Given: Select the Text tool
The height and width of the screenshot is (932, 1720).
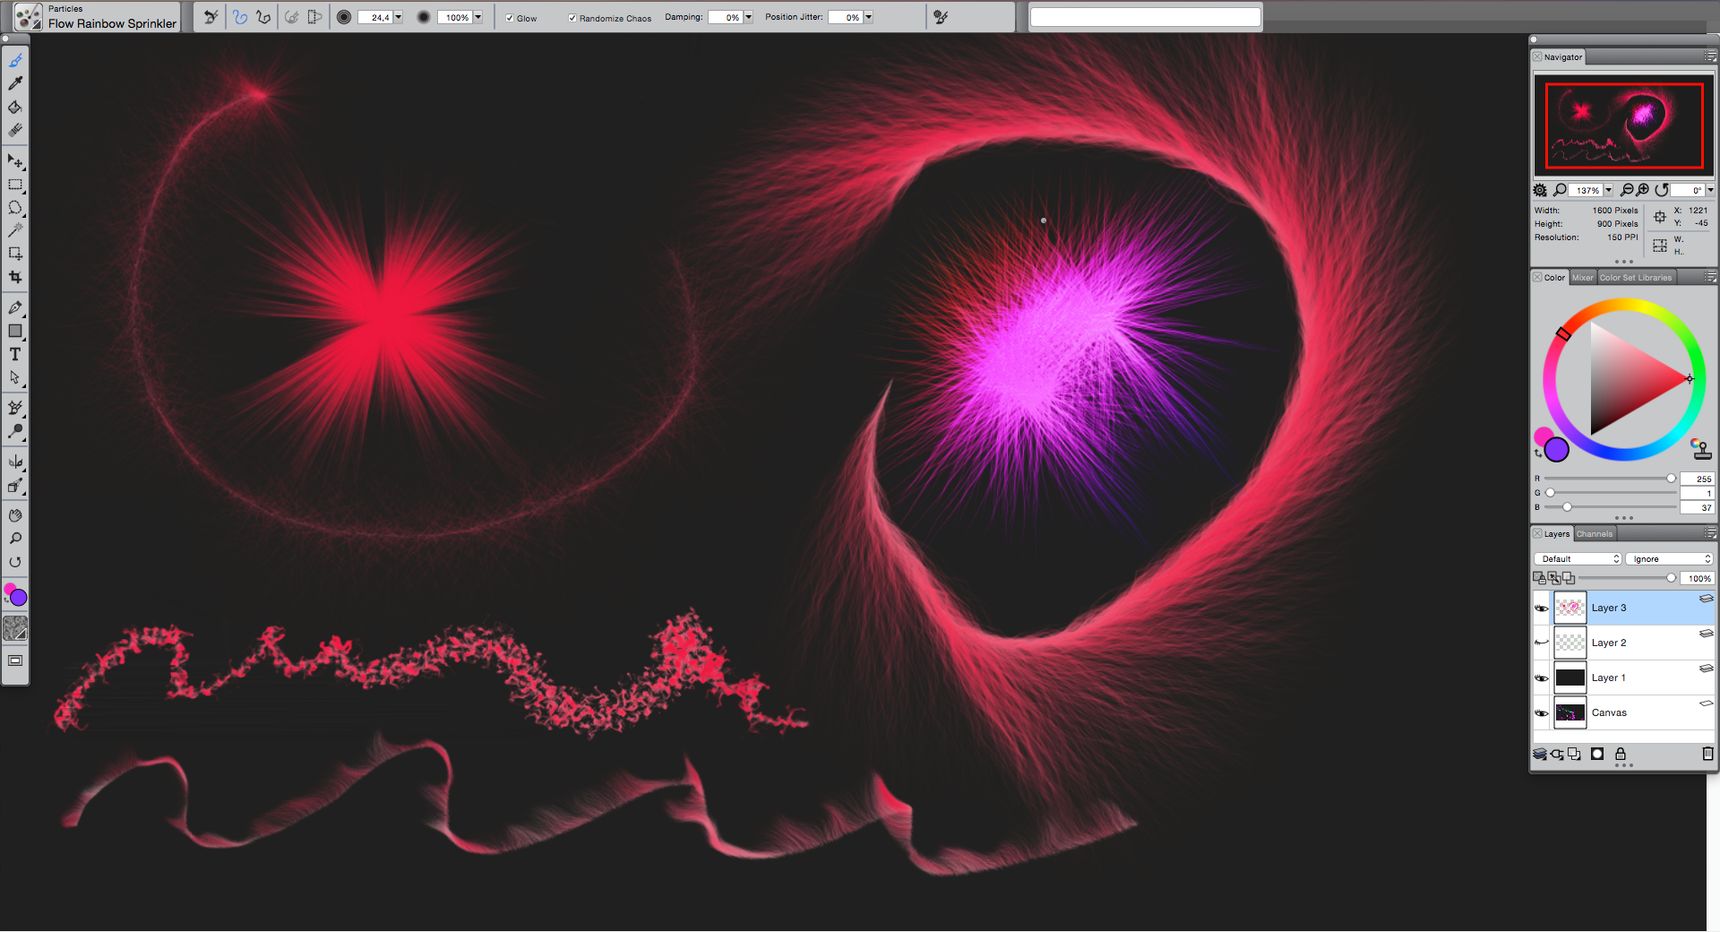Looking at the screenshot, I should click(x=15, y=354).
